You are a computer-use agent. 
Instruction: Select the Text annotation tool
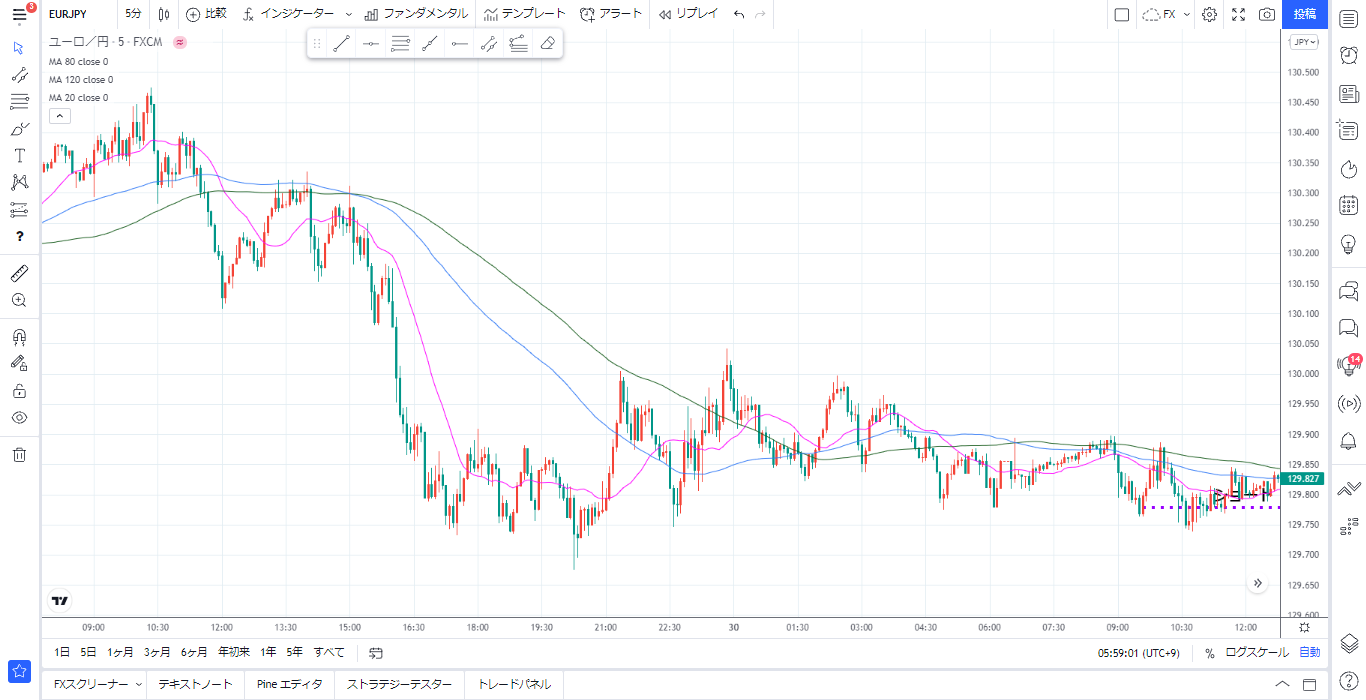[x=19, y=155]
